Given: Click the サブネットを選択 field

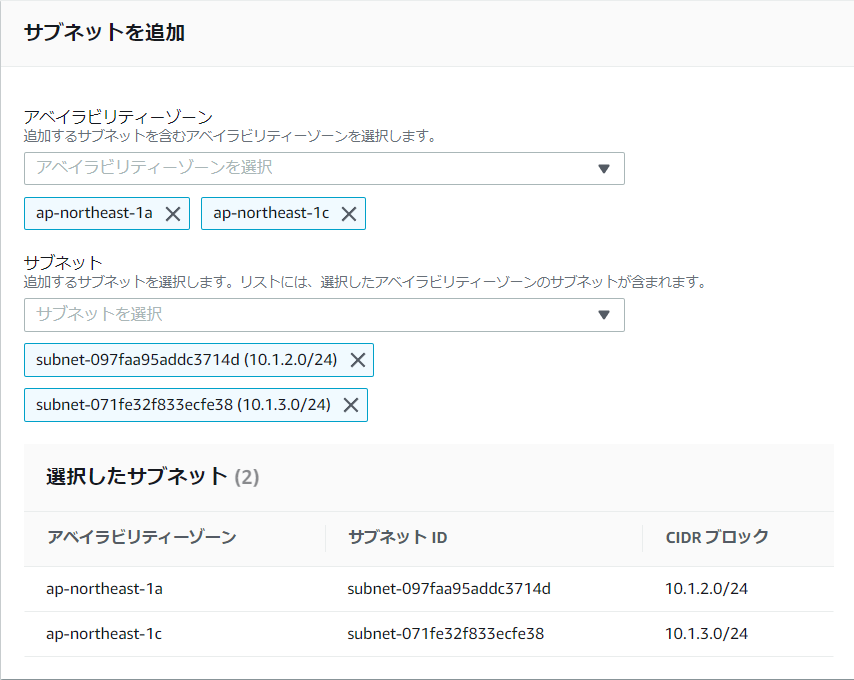Looking at the screenshot, I should click(324, 315).
